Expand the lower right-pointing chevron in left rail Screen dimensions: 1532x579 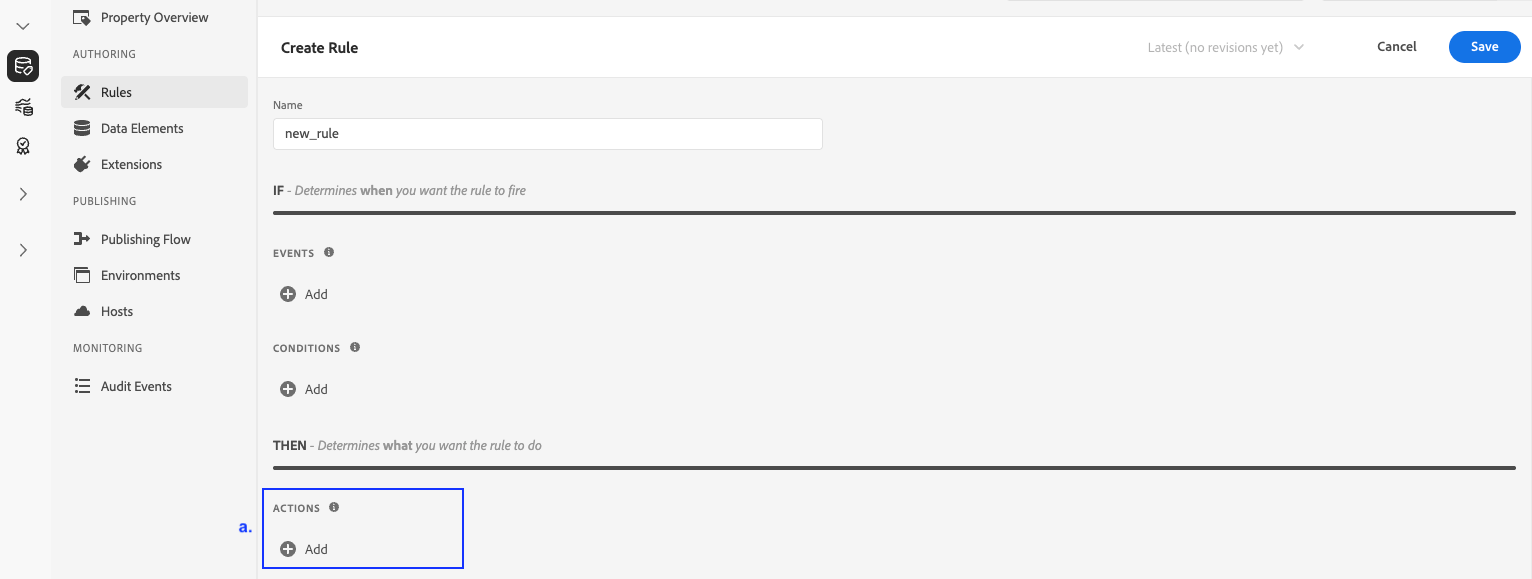coord(23,250)
